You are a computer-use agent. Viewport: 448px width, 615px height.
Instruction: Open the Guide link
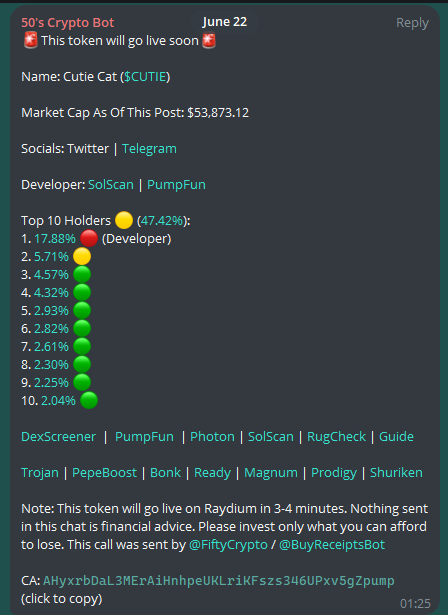click(x=396, y=437)
